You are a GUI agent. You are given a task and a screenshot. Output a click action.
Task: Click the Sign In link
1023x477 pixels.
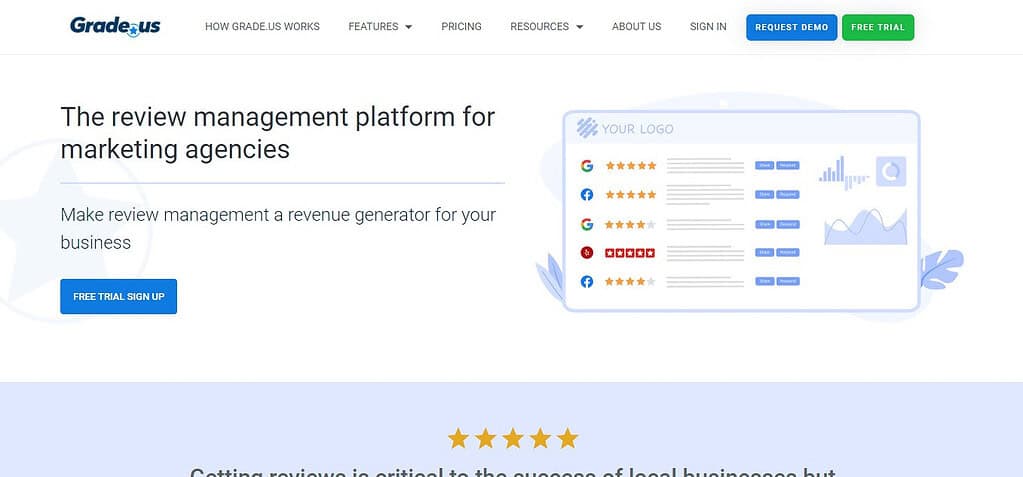[x=708, y=27]
